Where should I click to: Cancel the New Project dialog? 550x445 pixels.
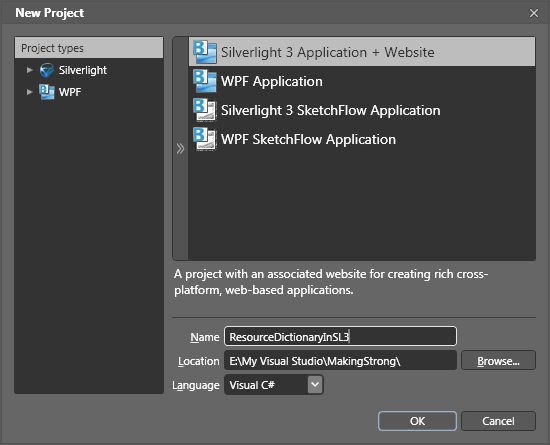click(498, 421)
